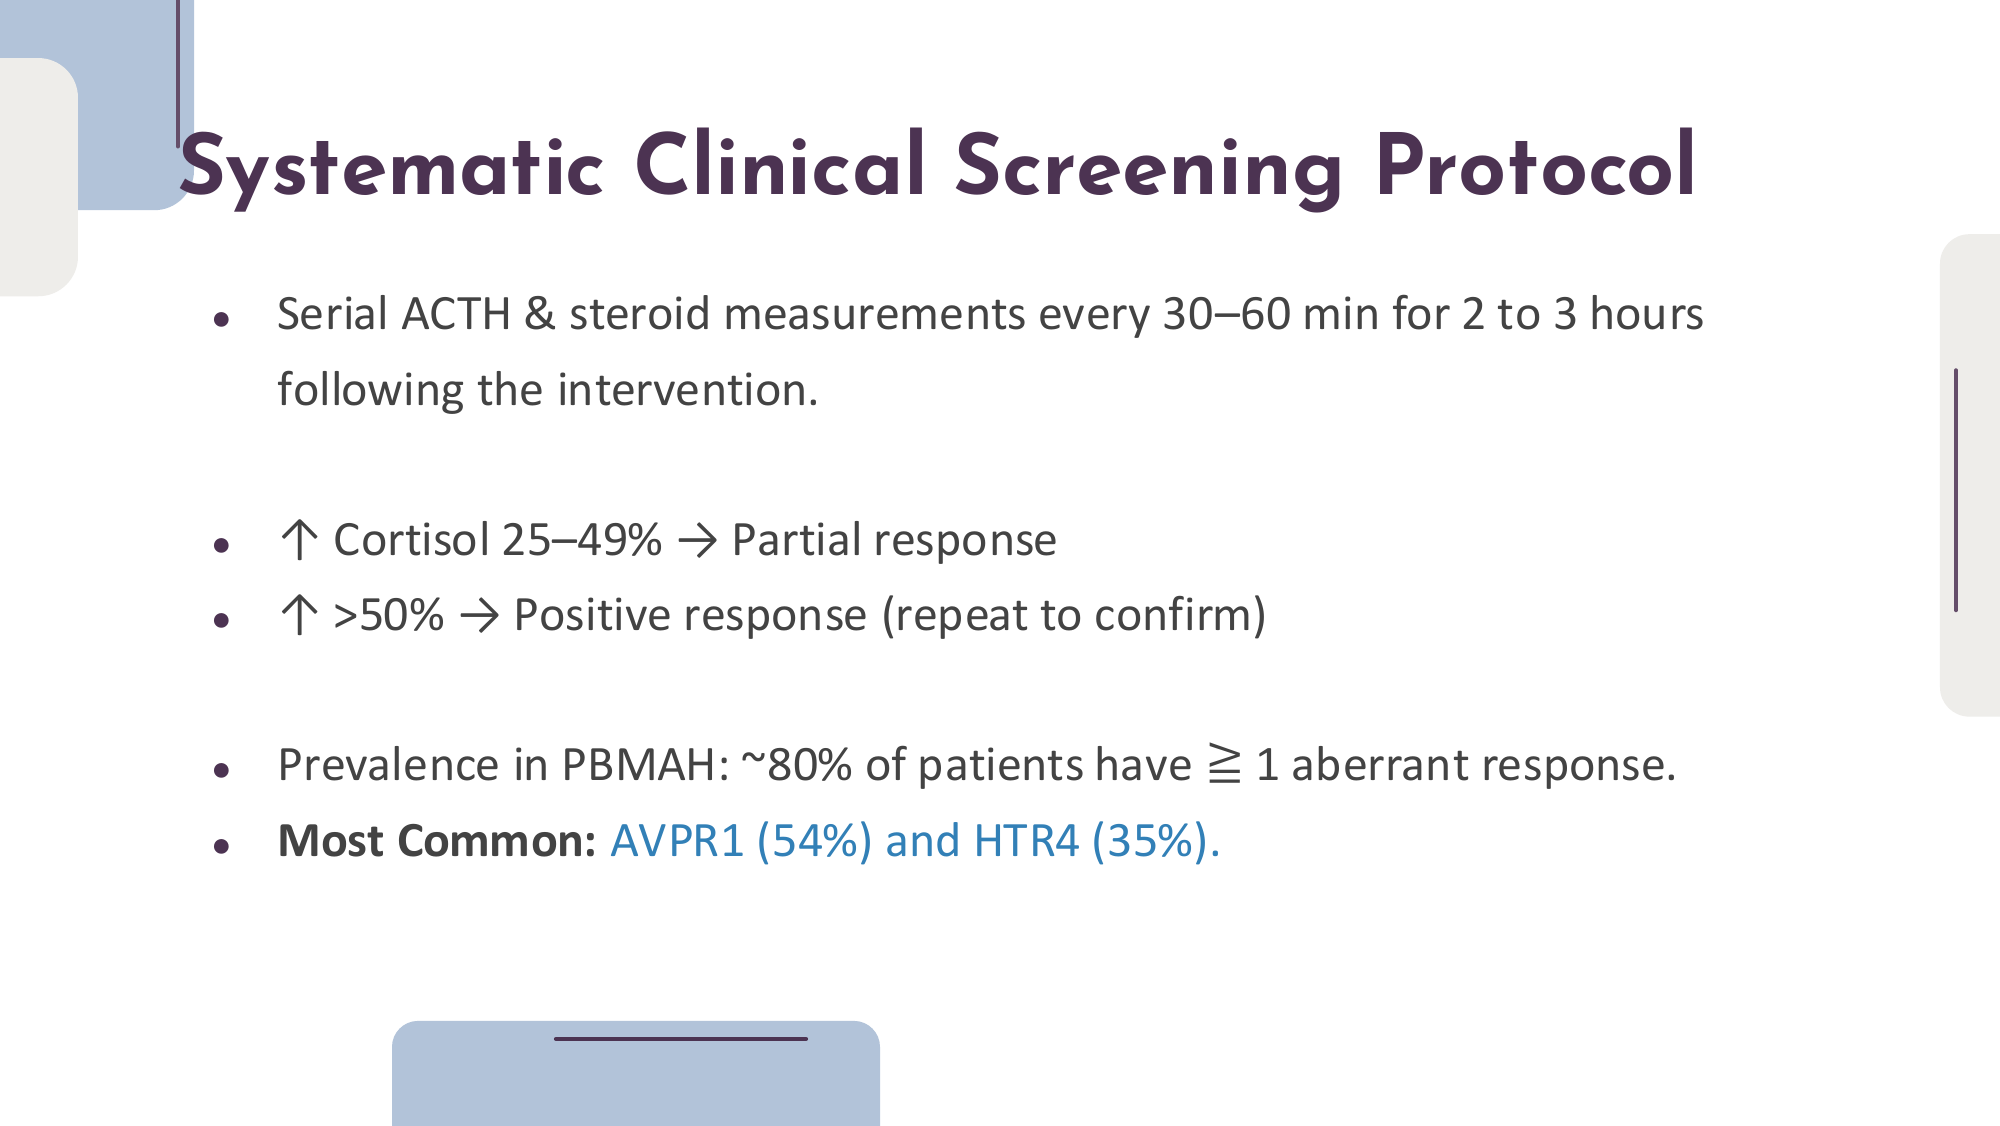This screenshot has width=2000, height=1126.
Task: Select the purple vertical line on the right edge
Action: coord(1956,490)
